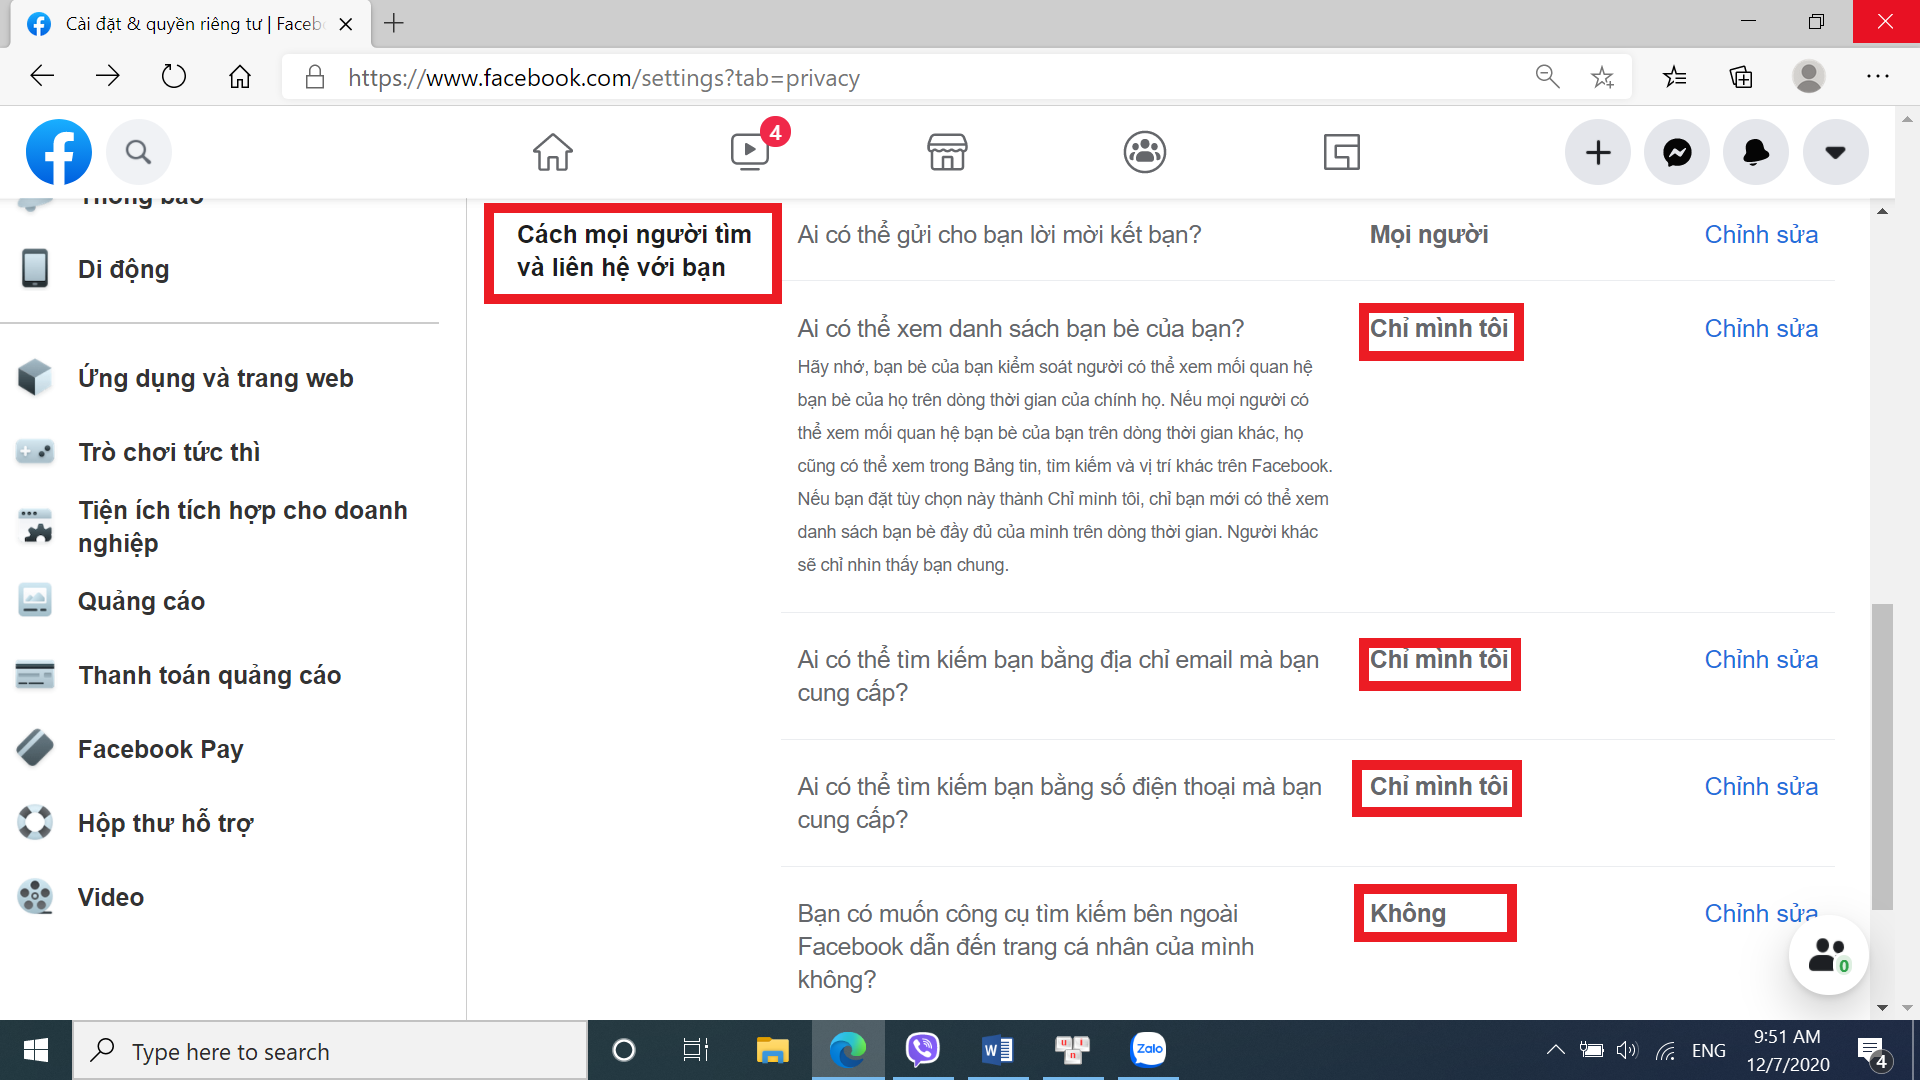The width and height of the screenshot is (1920, 1080).
Task: Click the page vertical scrollbar thumb
Action: click(x=1882, y=757)
